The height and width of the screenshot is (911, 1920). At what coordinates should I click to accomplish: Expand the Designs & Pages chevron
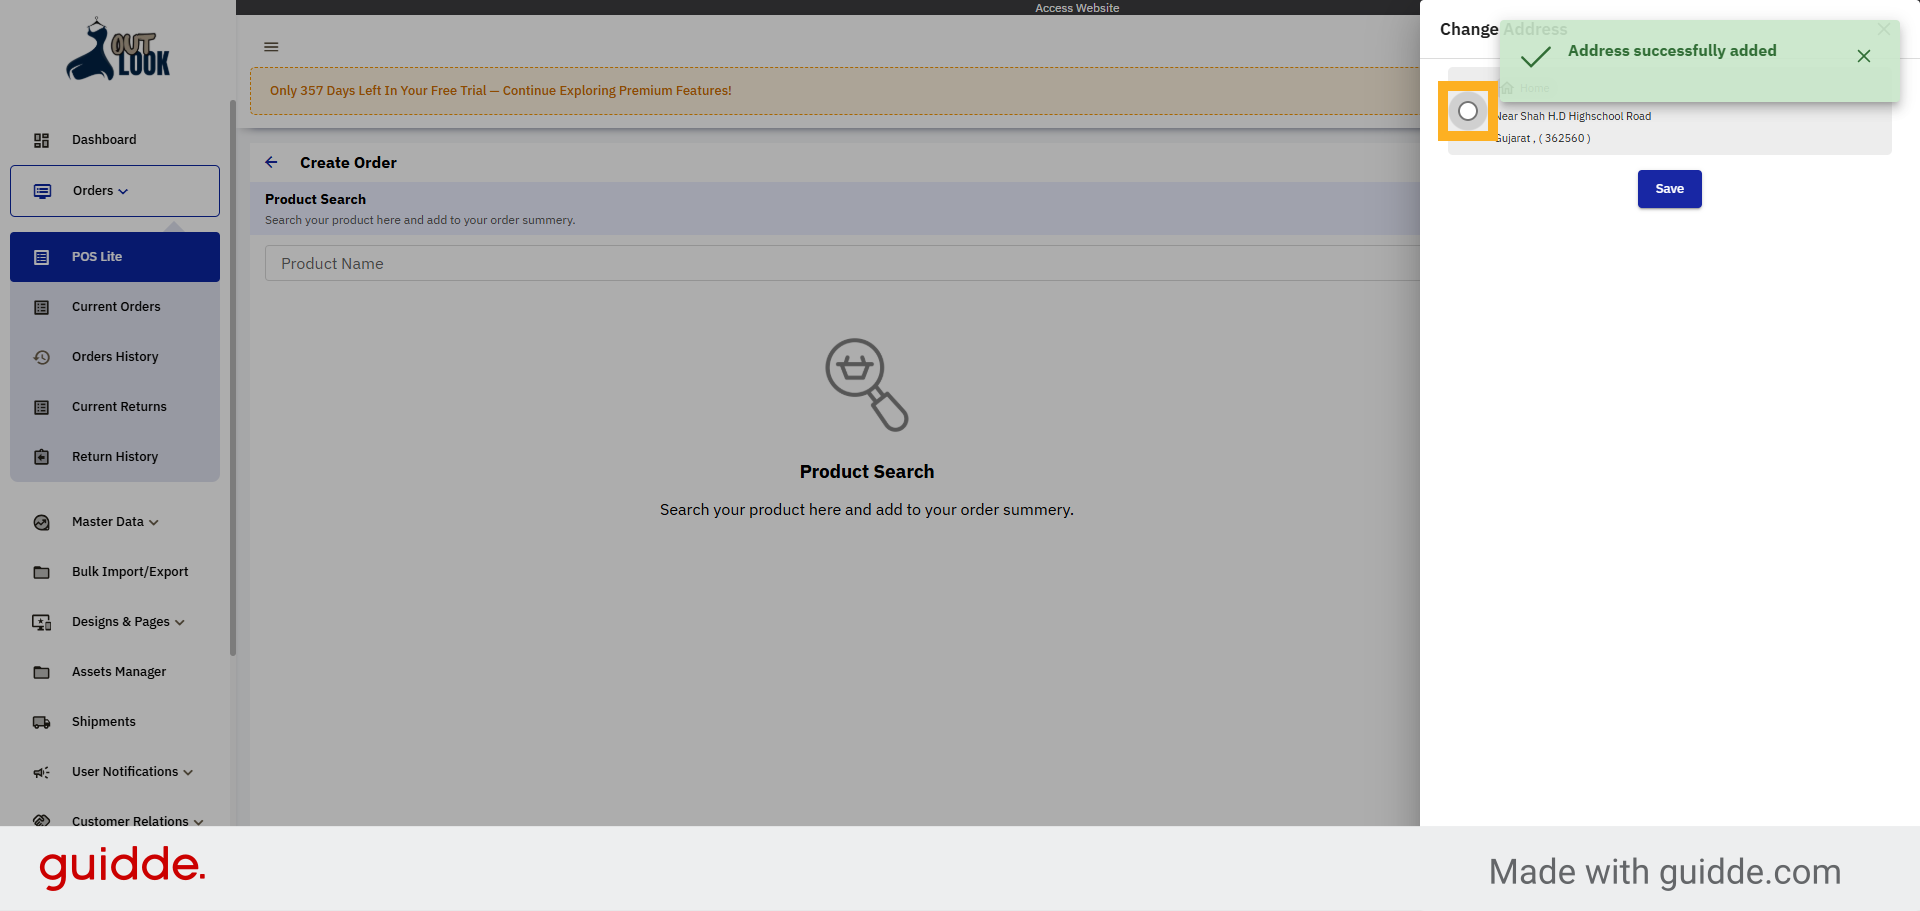click(180, 622)
